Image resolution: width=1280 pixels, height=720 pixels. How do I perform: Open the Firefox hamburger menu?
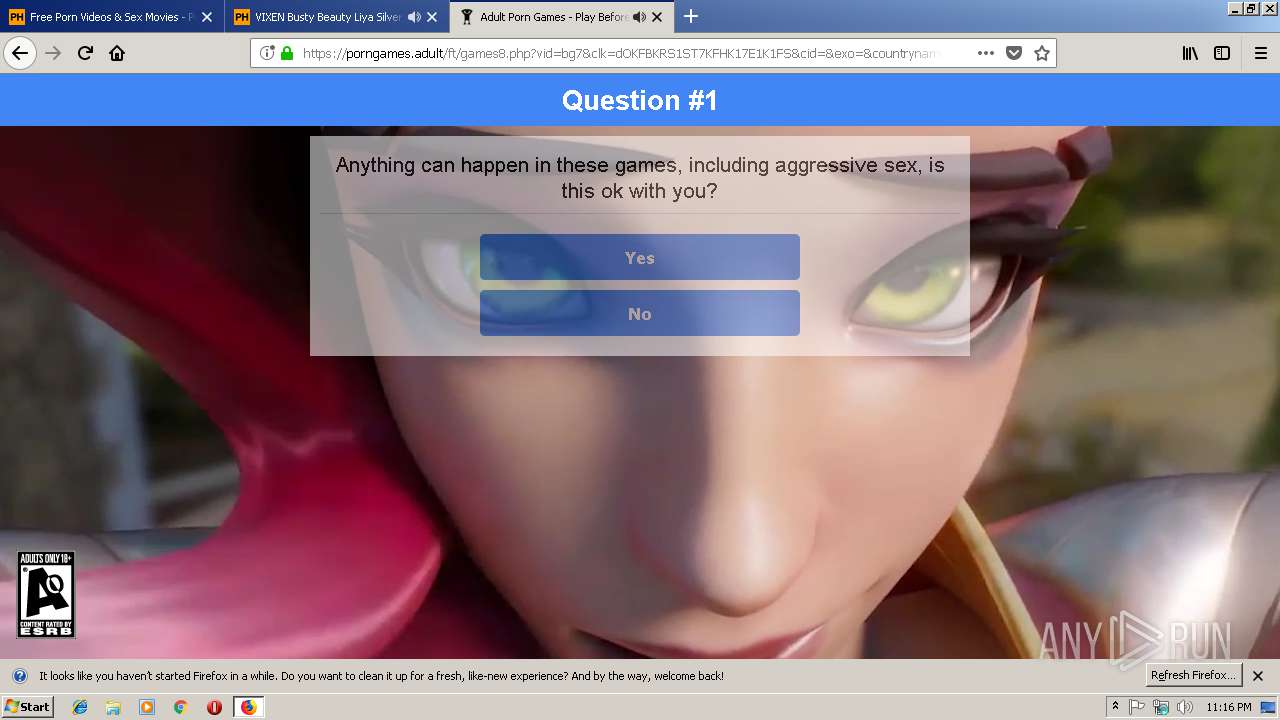click(1260, 53)
